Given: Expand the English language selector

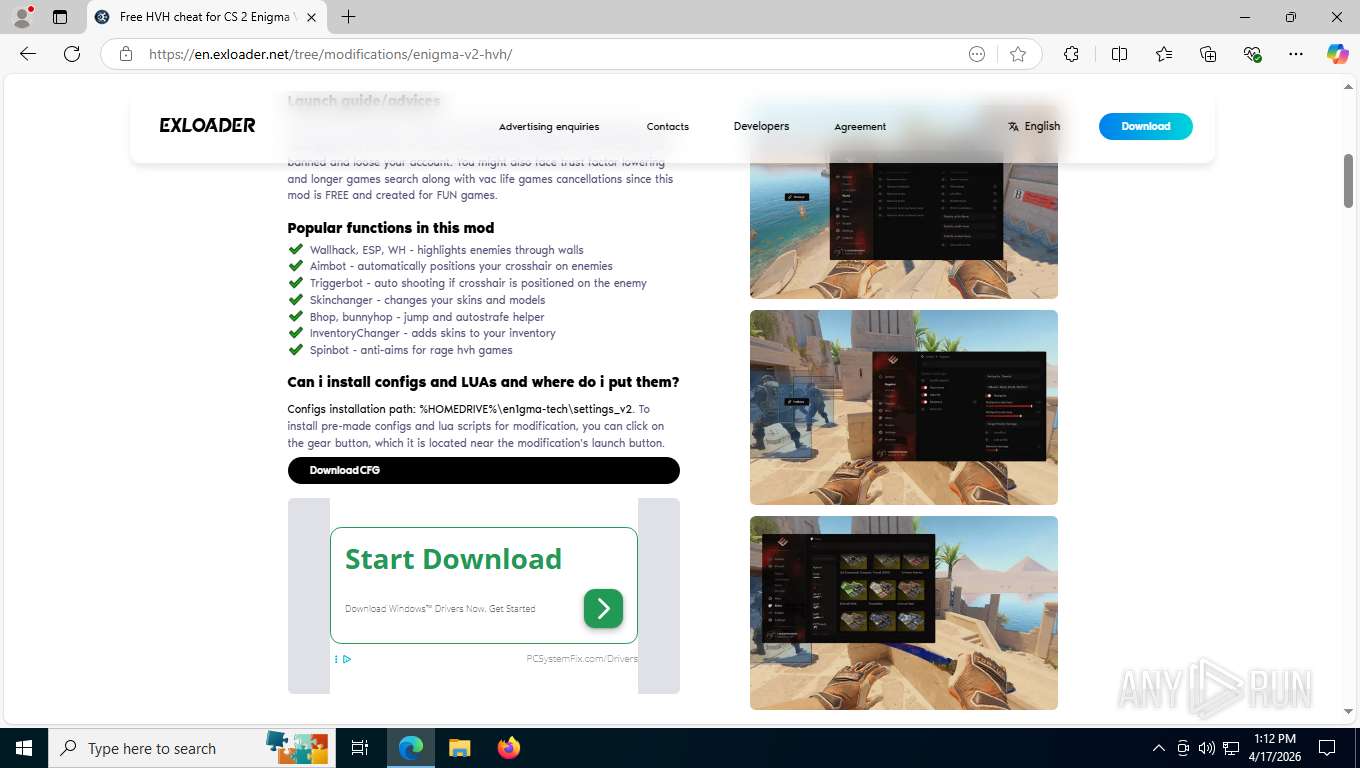Looking at the screenshot, I should (x=1034, y=126).
